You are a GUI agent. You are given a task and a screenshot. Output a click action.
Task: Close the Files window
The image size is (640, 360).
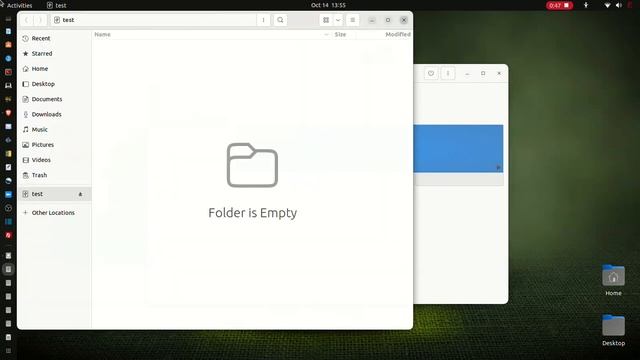[x=404, y=20]
